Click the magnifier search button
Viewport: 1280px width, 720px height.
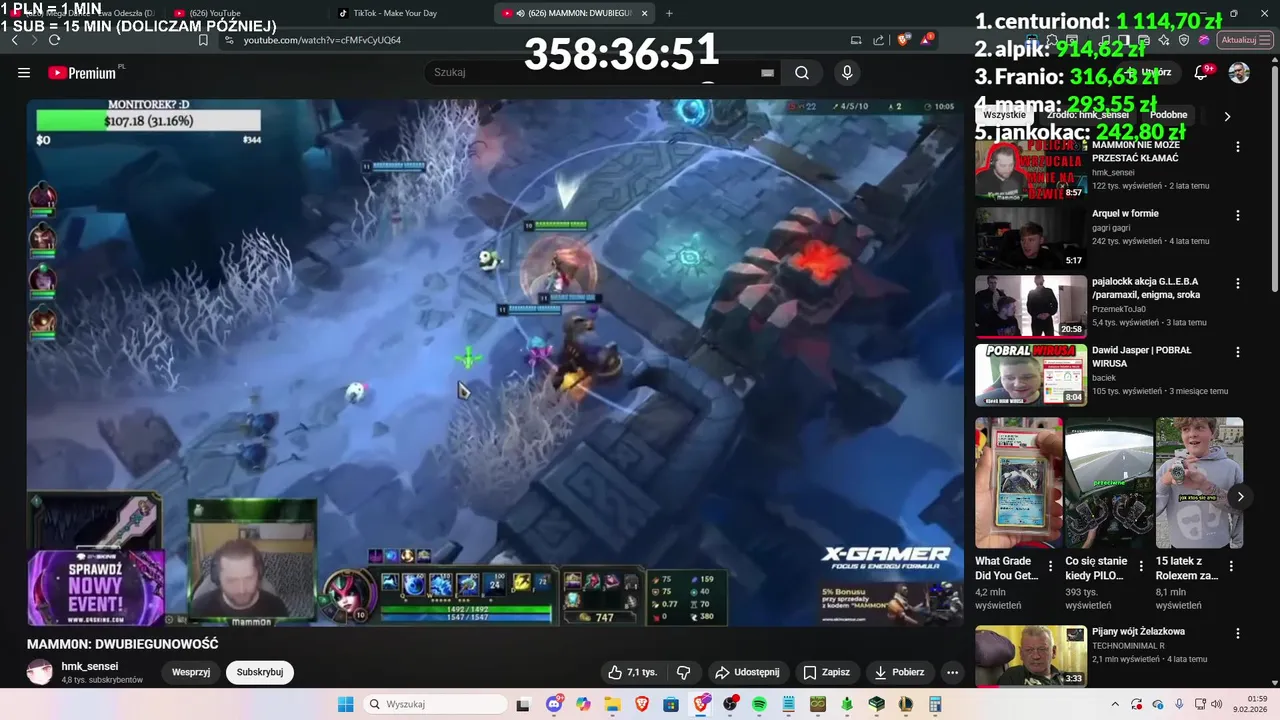(x=802, y=73)
